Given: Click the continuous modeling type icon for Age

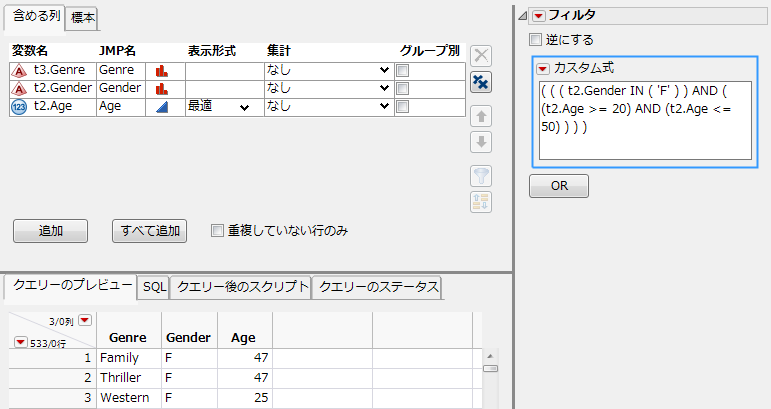Looking at the screenshot, I should pos(160,107).
